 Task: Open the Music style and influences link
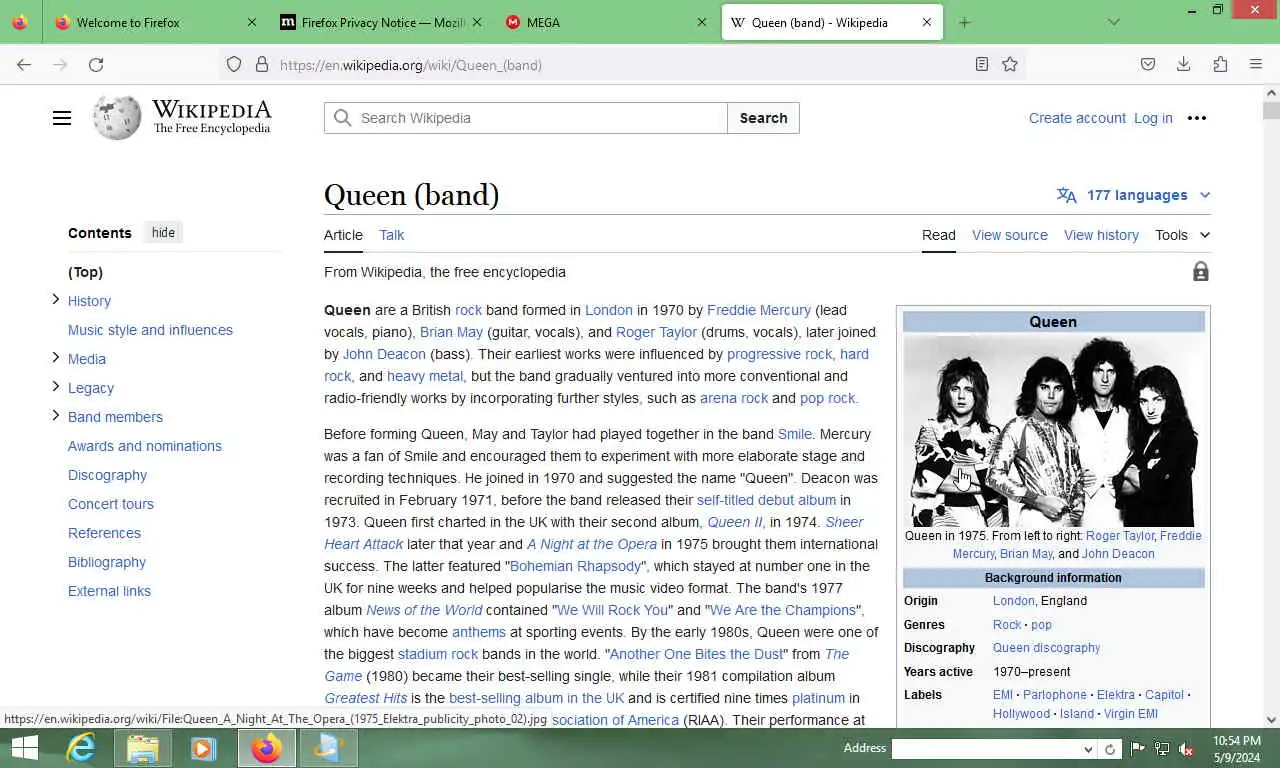click(150, 330)
